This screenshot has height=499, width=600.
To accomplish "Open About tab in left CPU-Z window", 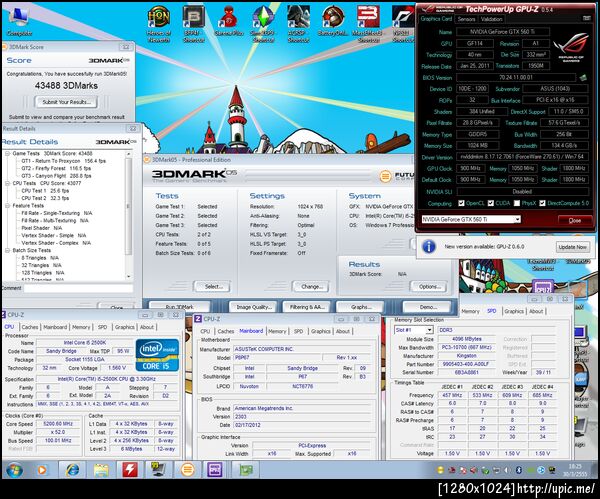I will pos(147,327).
